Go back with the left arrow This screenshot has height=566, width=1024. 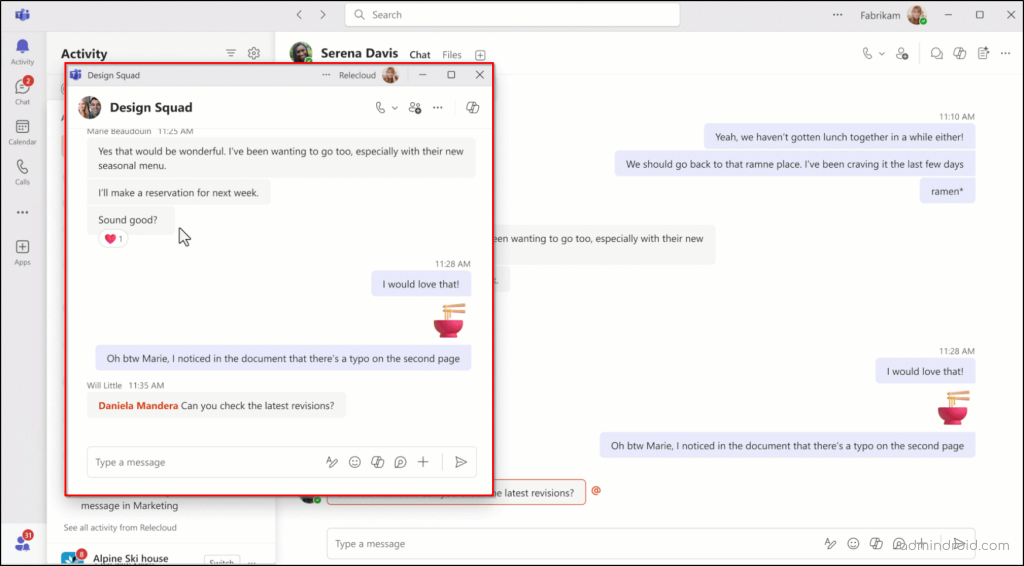(299, 14)
